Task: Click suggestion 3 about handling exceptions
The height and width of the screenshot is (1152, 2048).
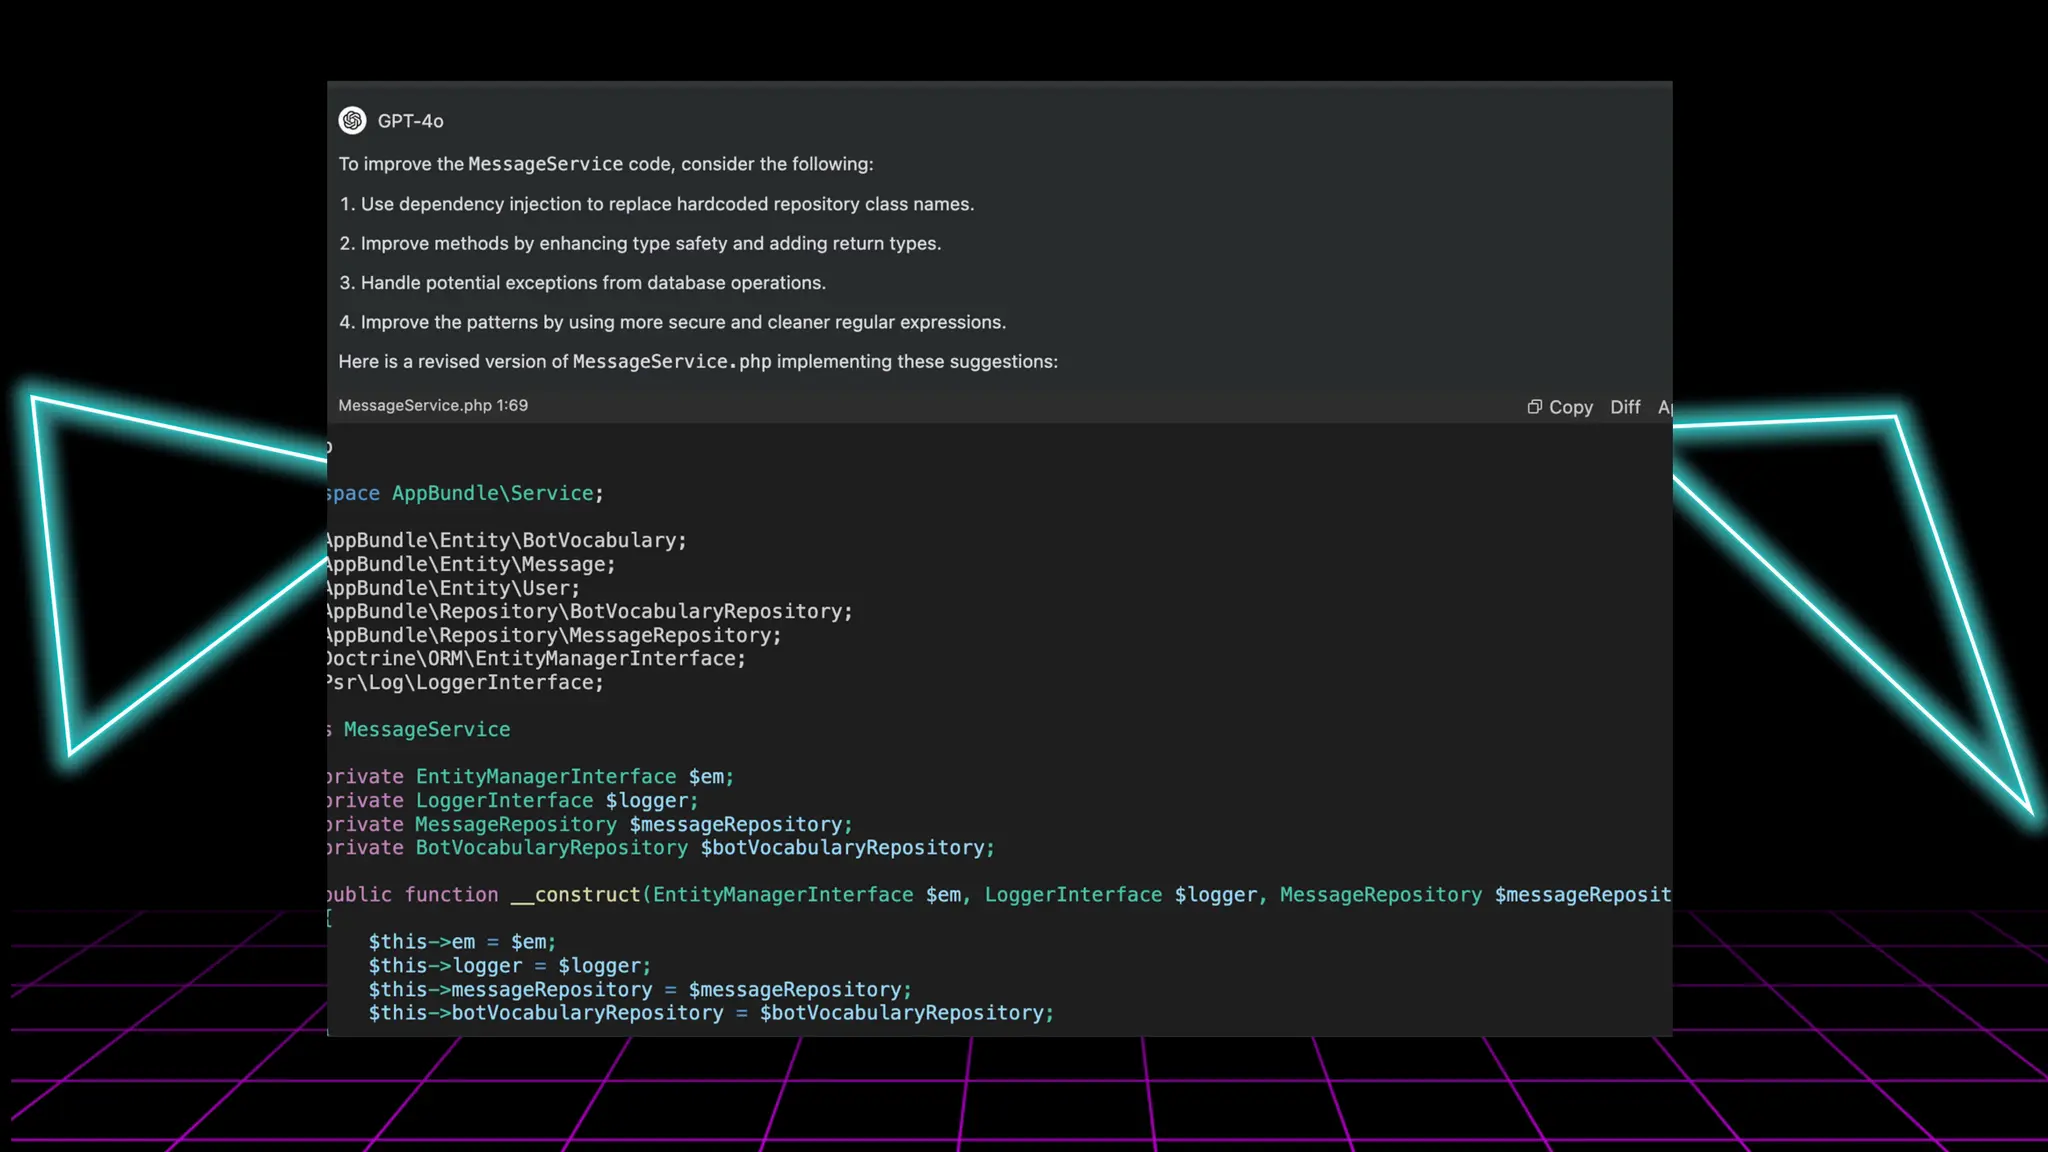Action: coord(583,283)
